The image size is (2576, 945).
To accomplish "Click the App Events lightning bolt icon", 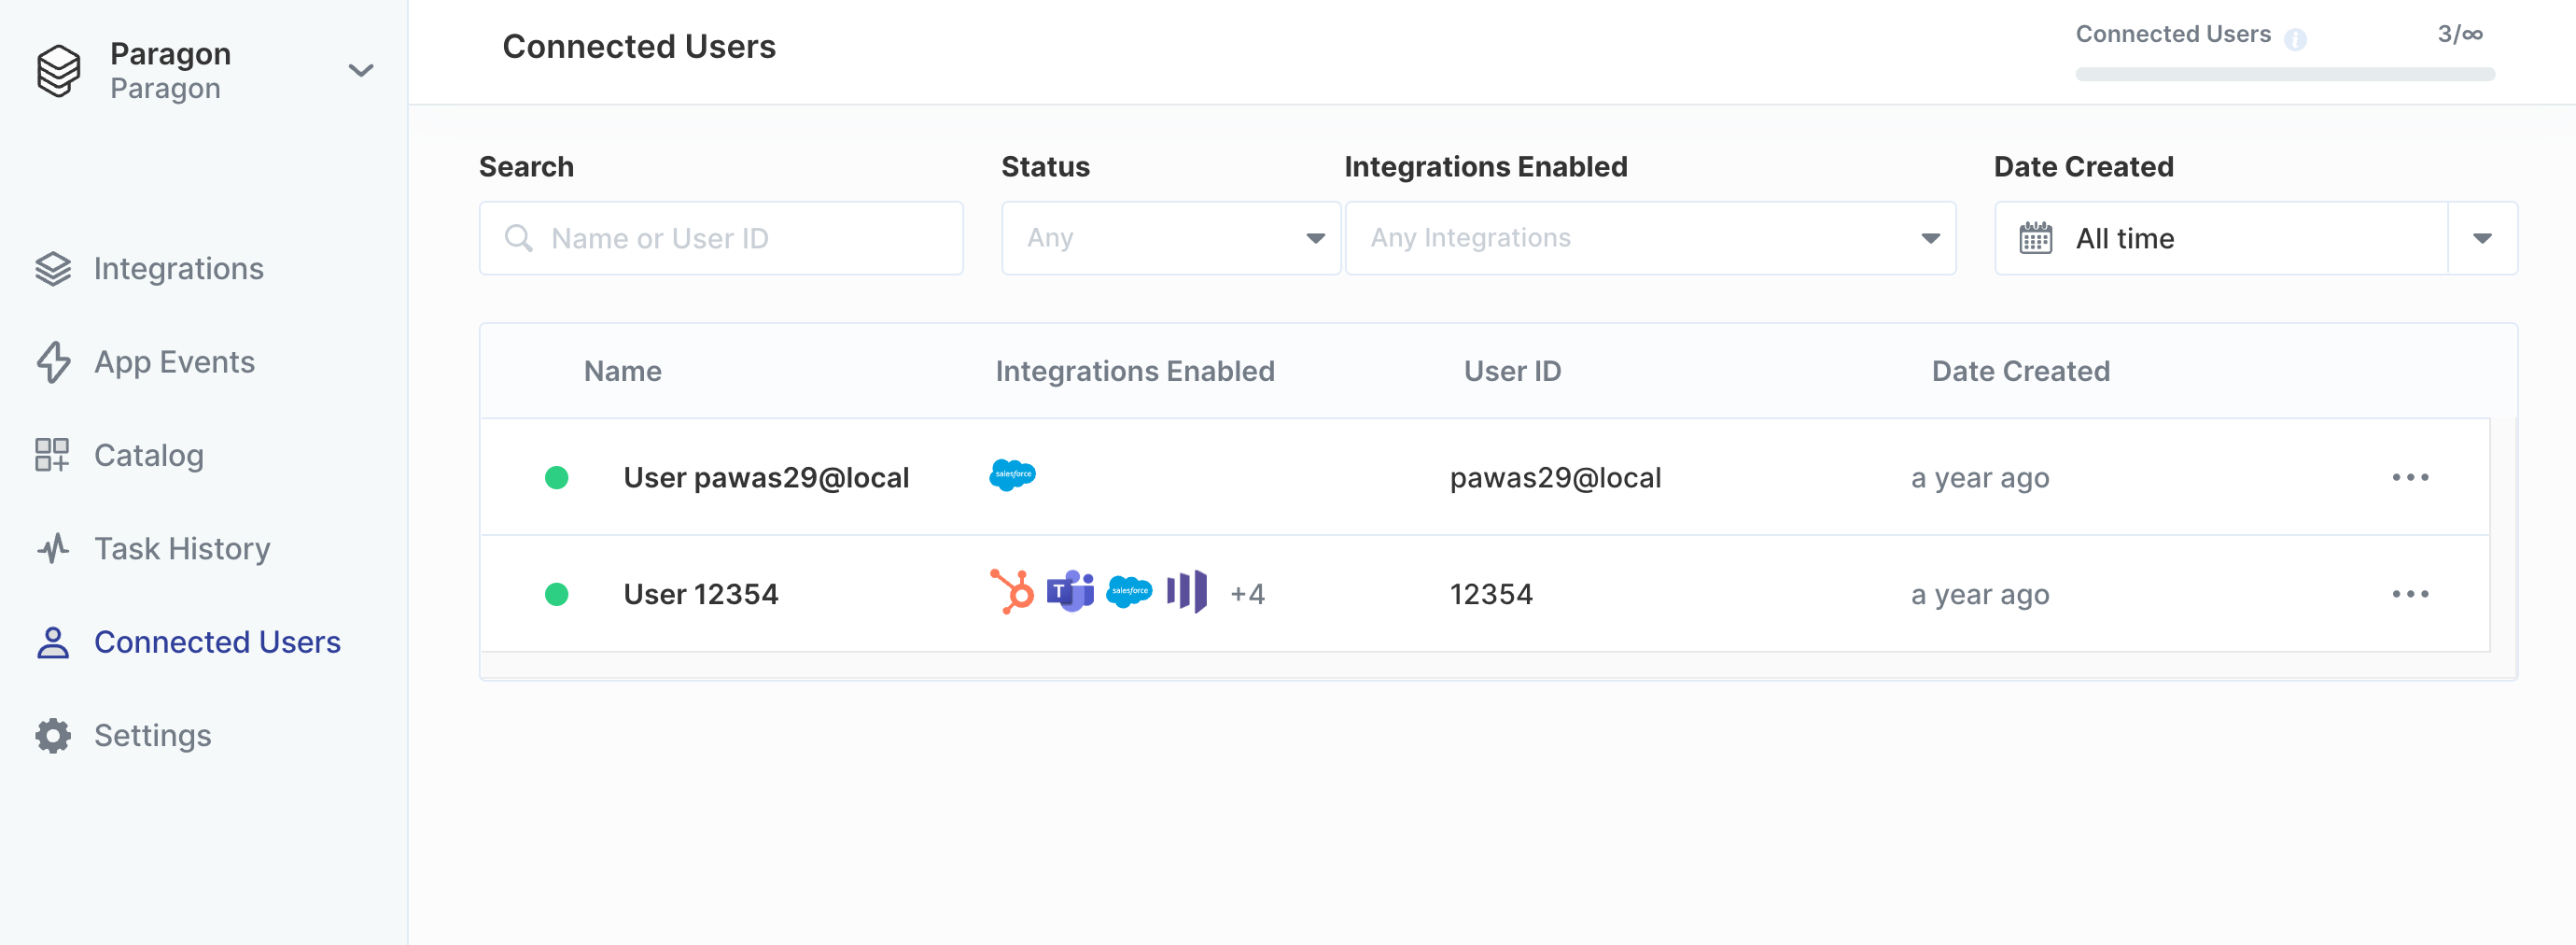I will 53,362.
